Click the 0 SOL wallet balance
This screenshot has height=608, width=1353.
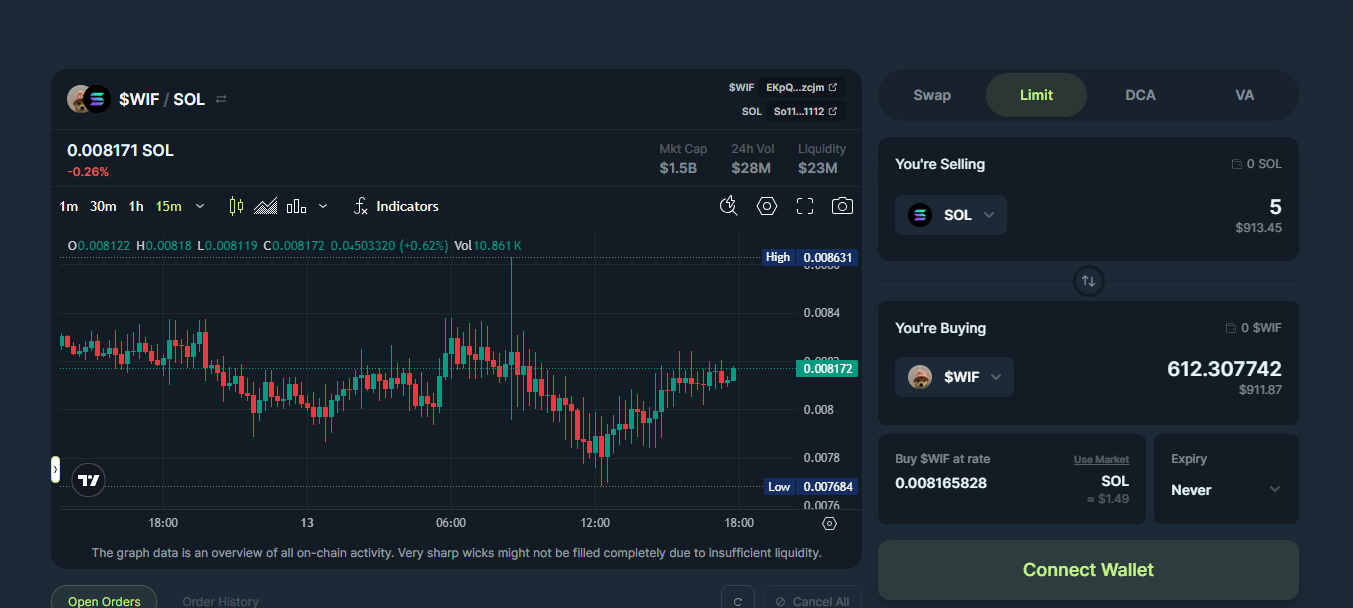[x=1256, y=164]
